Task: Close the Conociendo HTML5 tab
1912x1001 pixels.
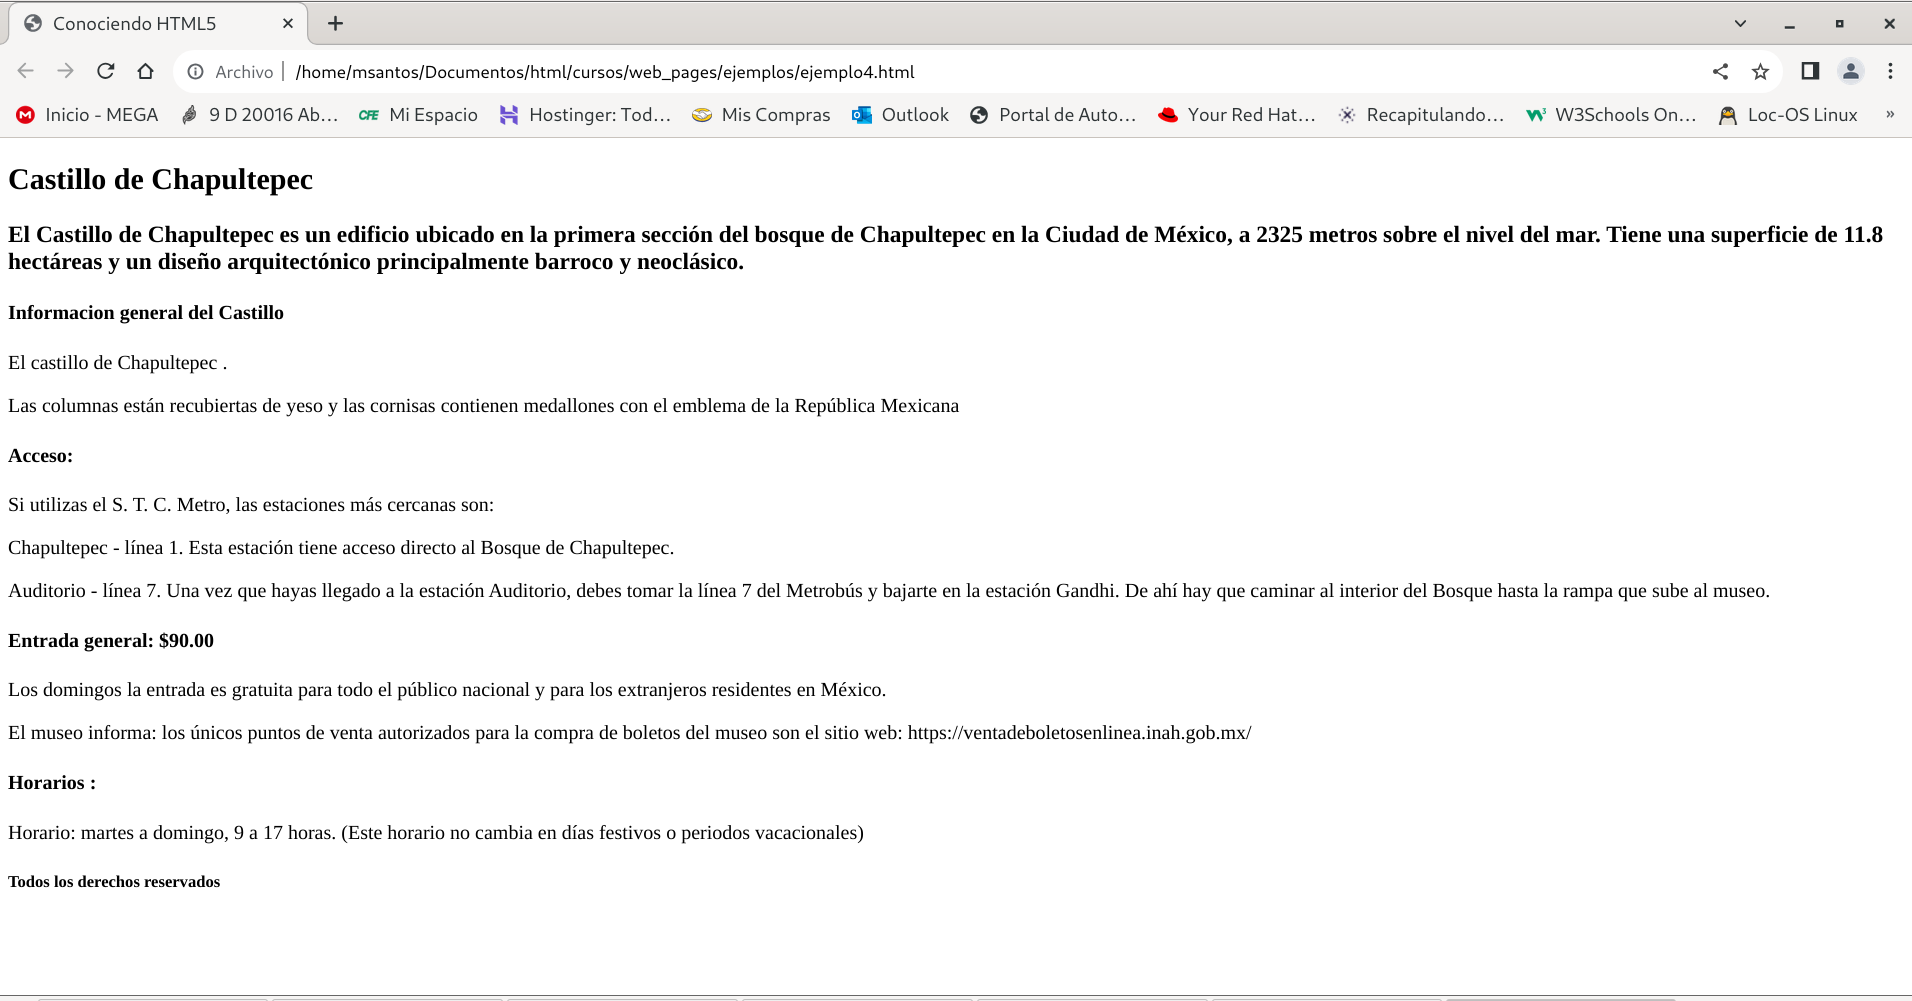Action: tap(288, 23)
